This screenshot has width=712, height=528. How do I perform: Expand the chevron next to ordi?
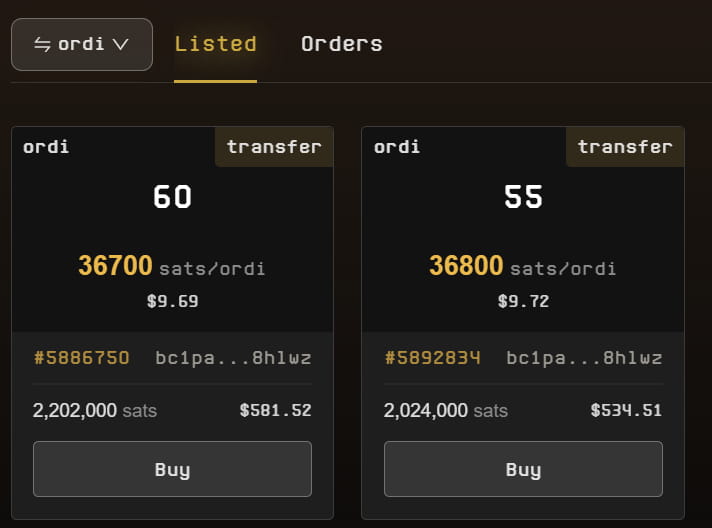pyautogui.click(x=121, y=45)
